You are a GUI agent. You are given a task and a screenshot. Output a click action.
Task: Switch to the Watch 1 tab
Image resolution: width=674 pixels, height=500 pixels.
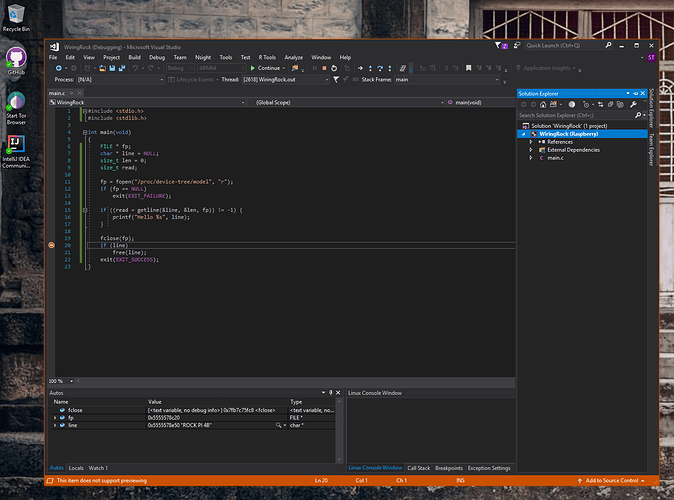(x=98, y=468)
